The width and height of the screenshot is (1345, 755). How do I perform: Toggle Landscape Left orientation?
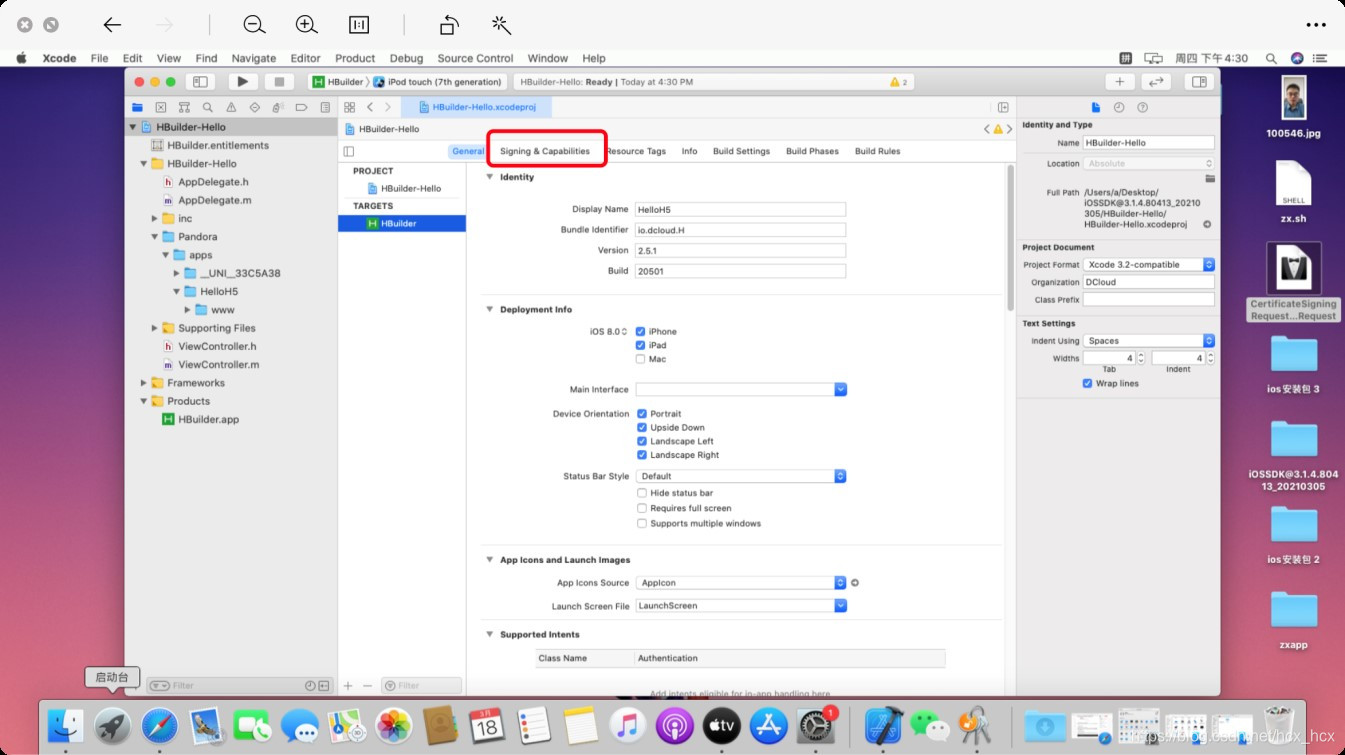click(x=641, y=441)
